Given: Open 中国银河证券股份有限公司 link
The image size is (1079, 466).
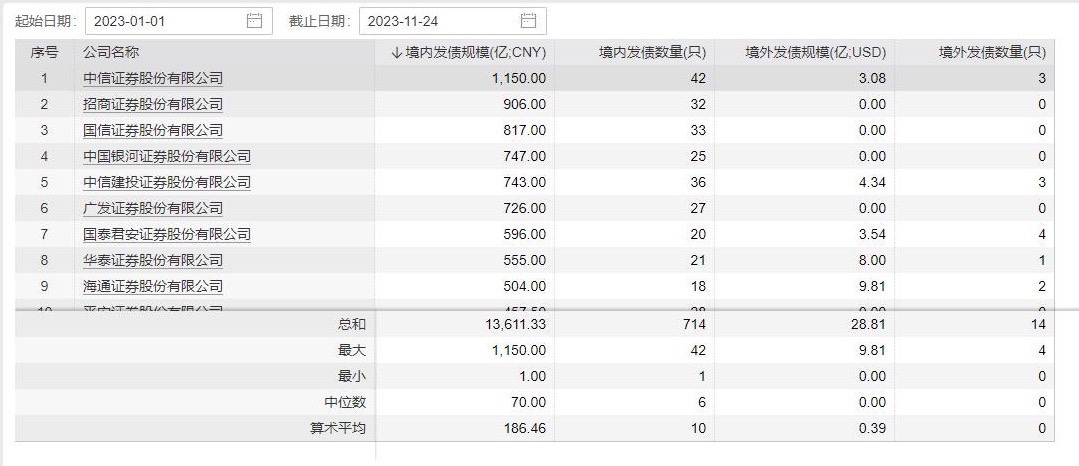Looking at the screenshot, I should point(167,156).
